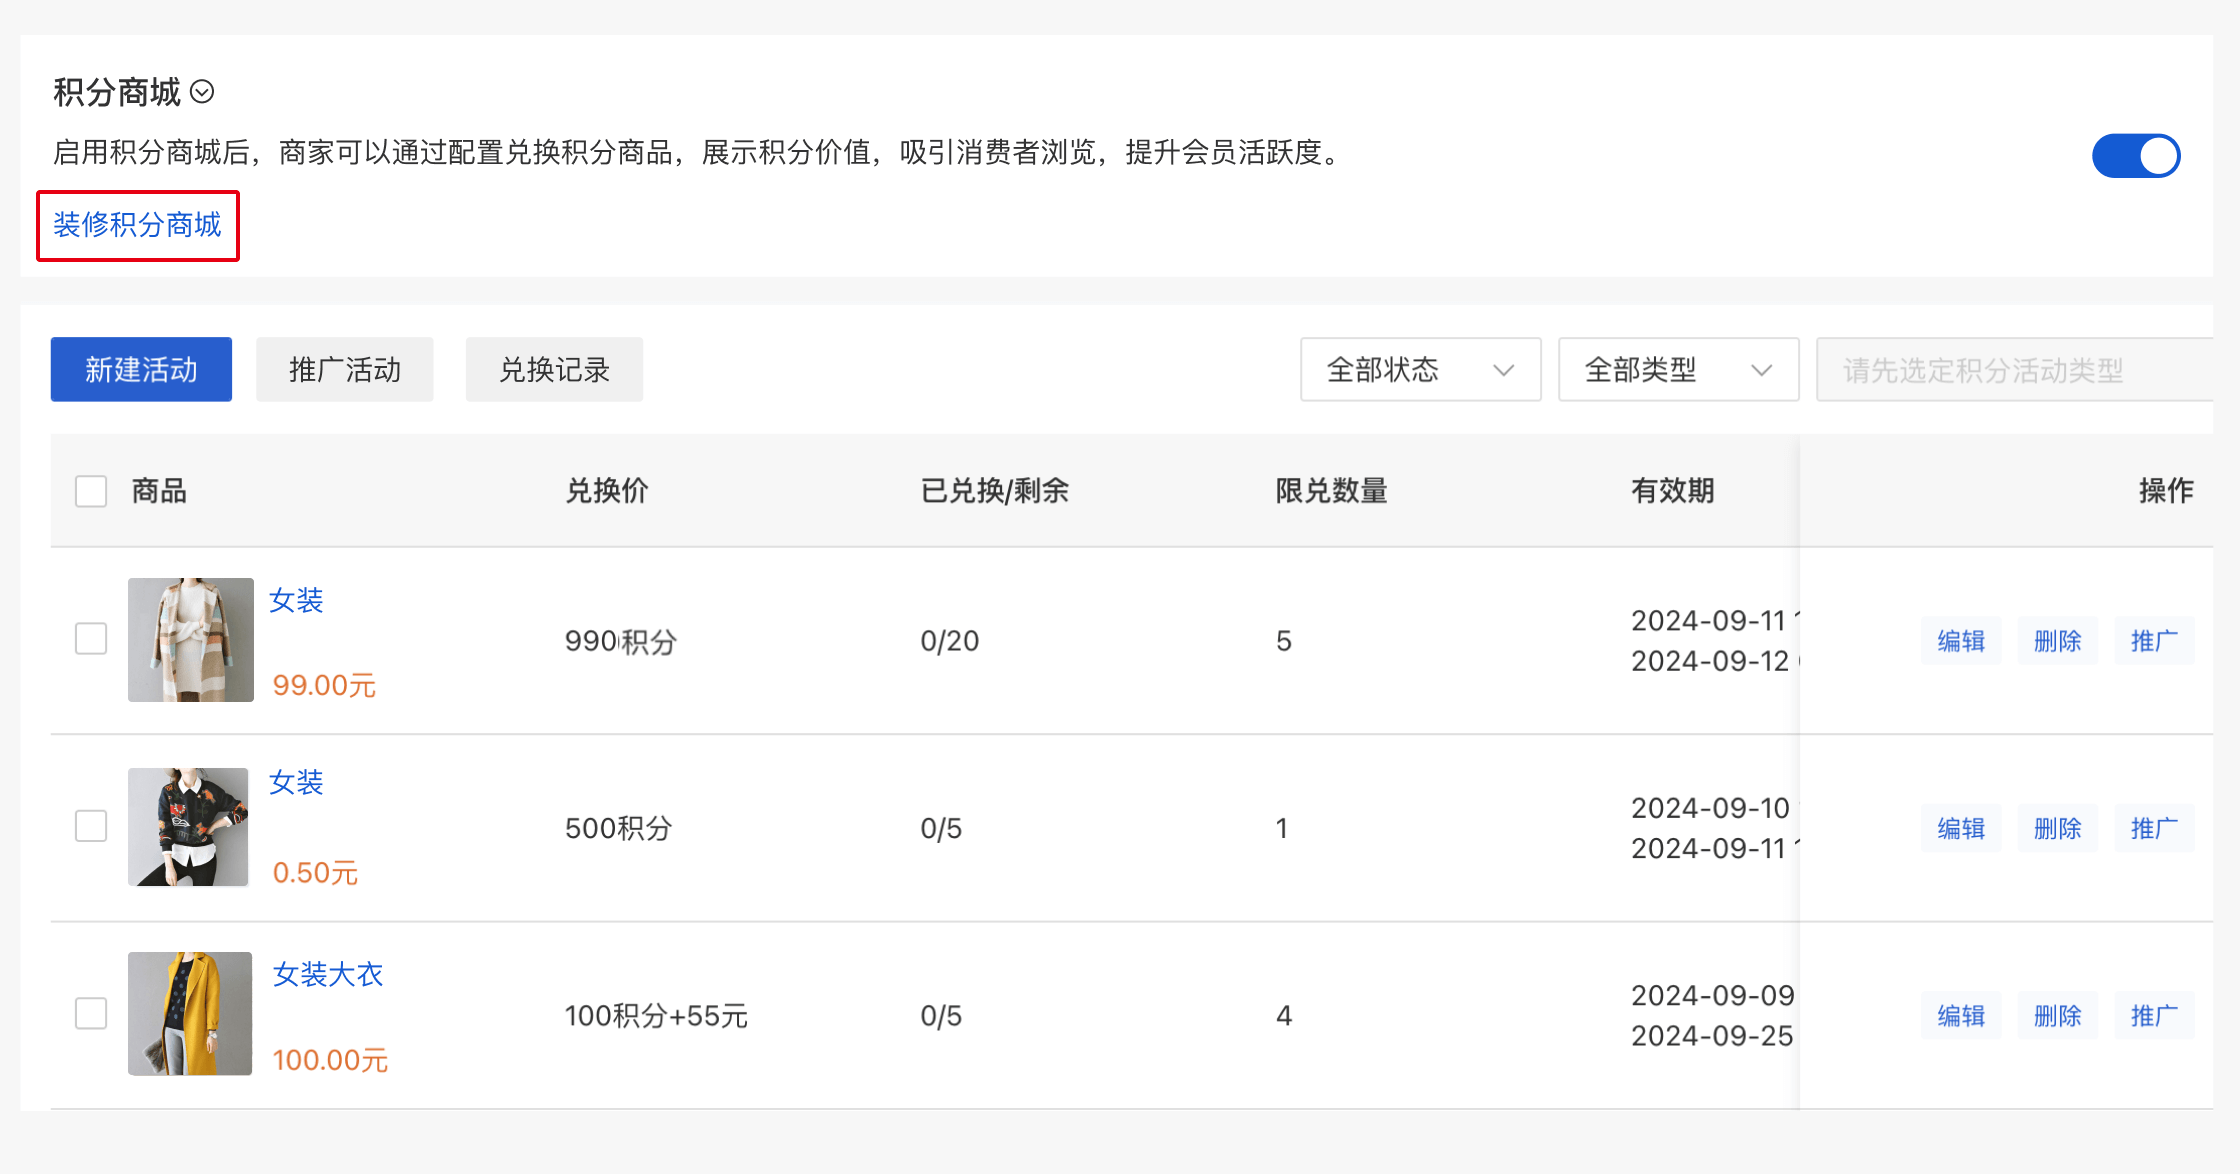This screenshot has width=2240, height=1174.
Task: Check the select-all checkbox in table header
Action: coord(91,491)
